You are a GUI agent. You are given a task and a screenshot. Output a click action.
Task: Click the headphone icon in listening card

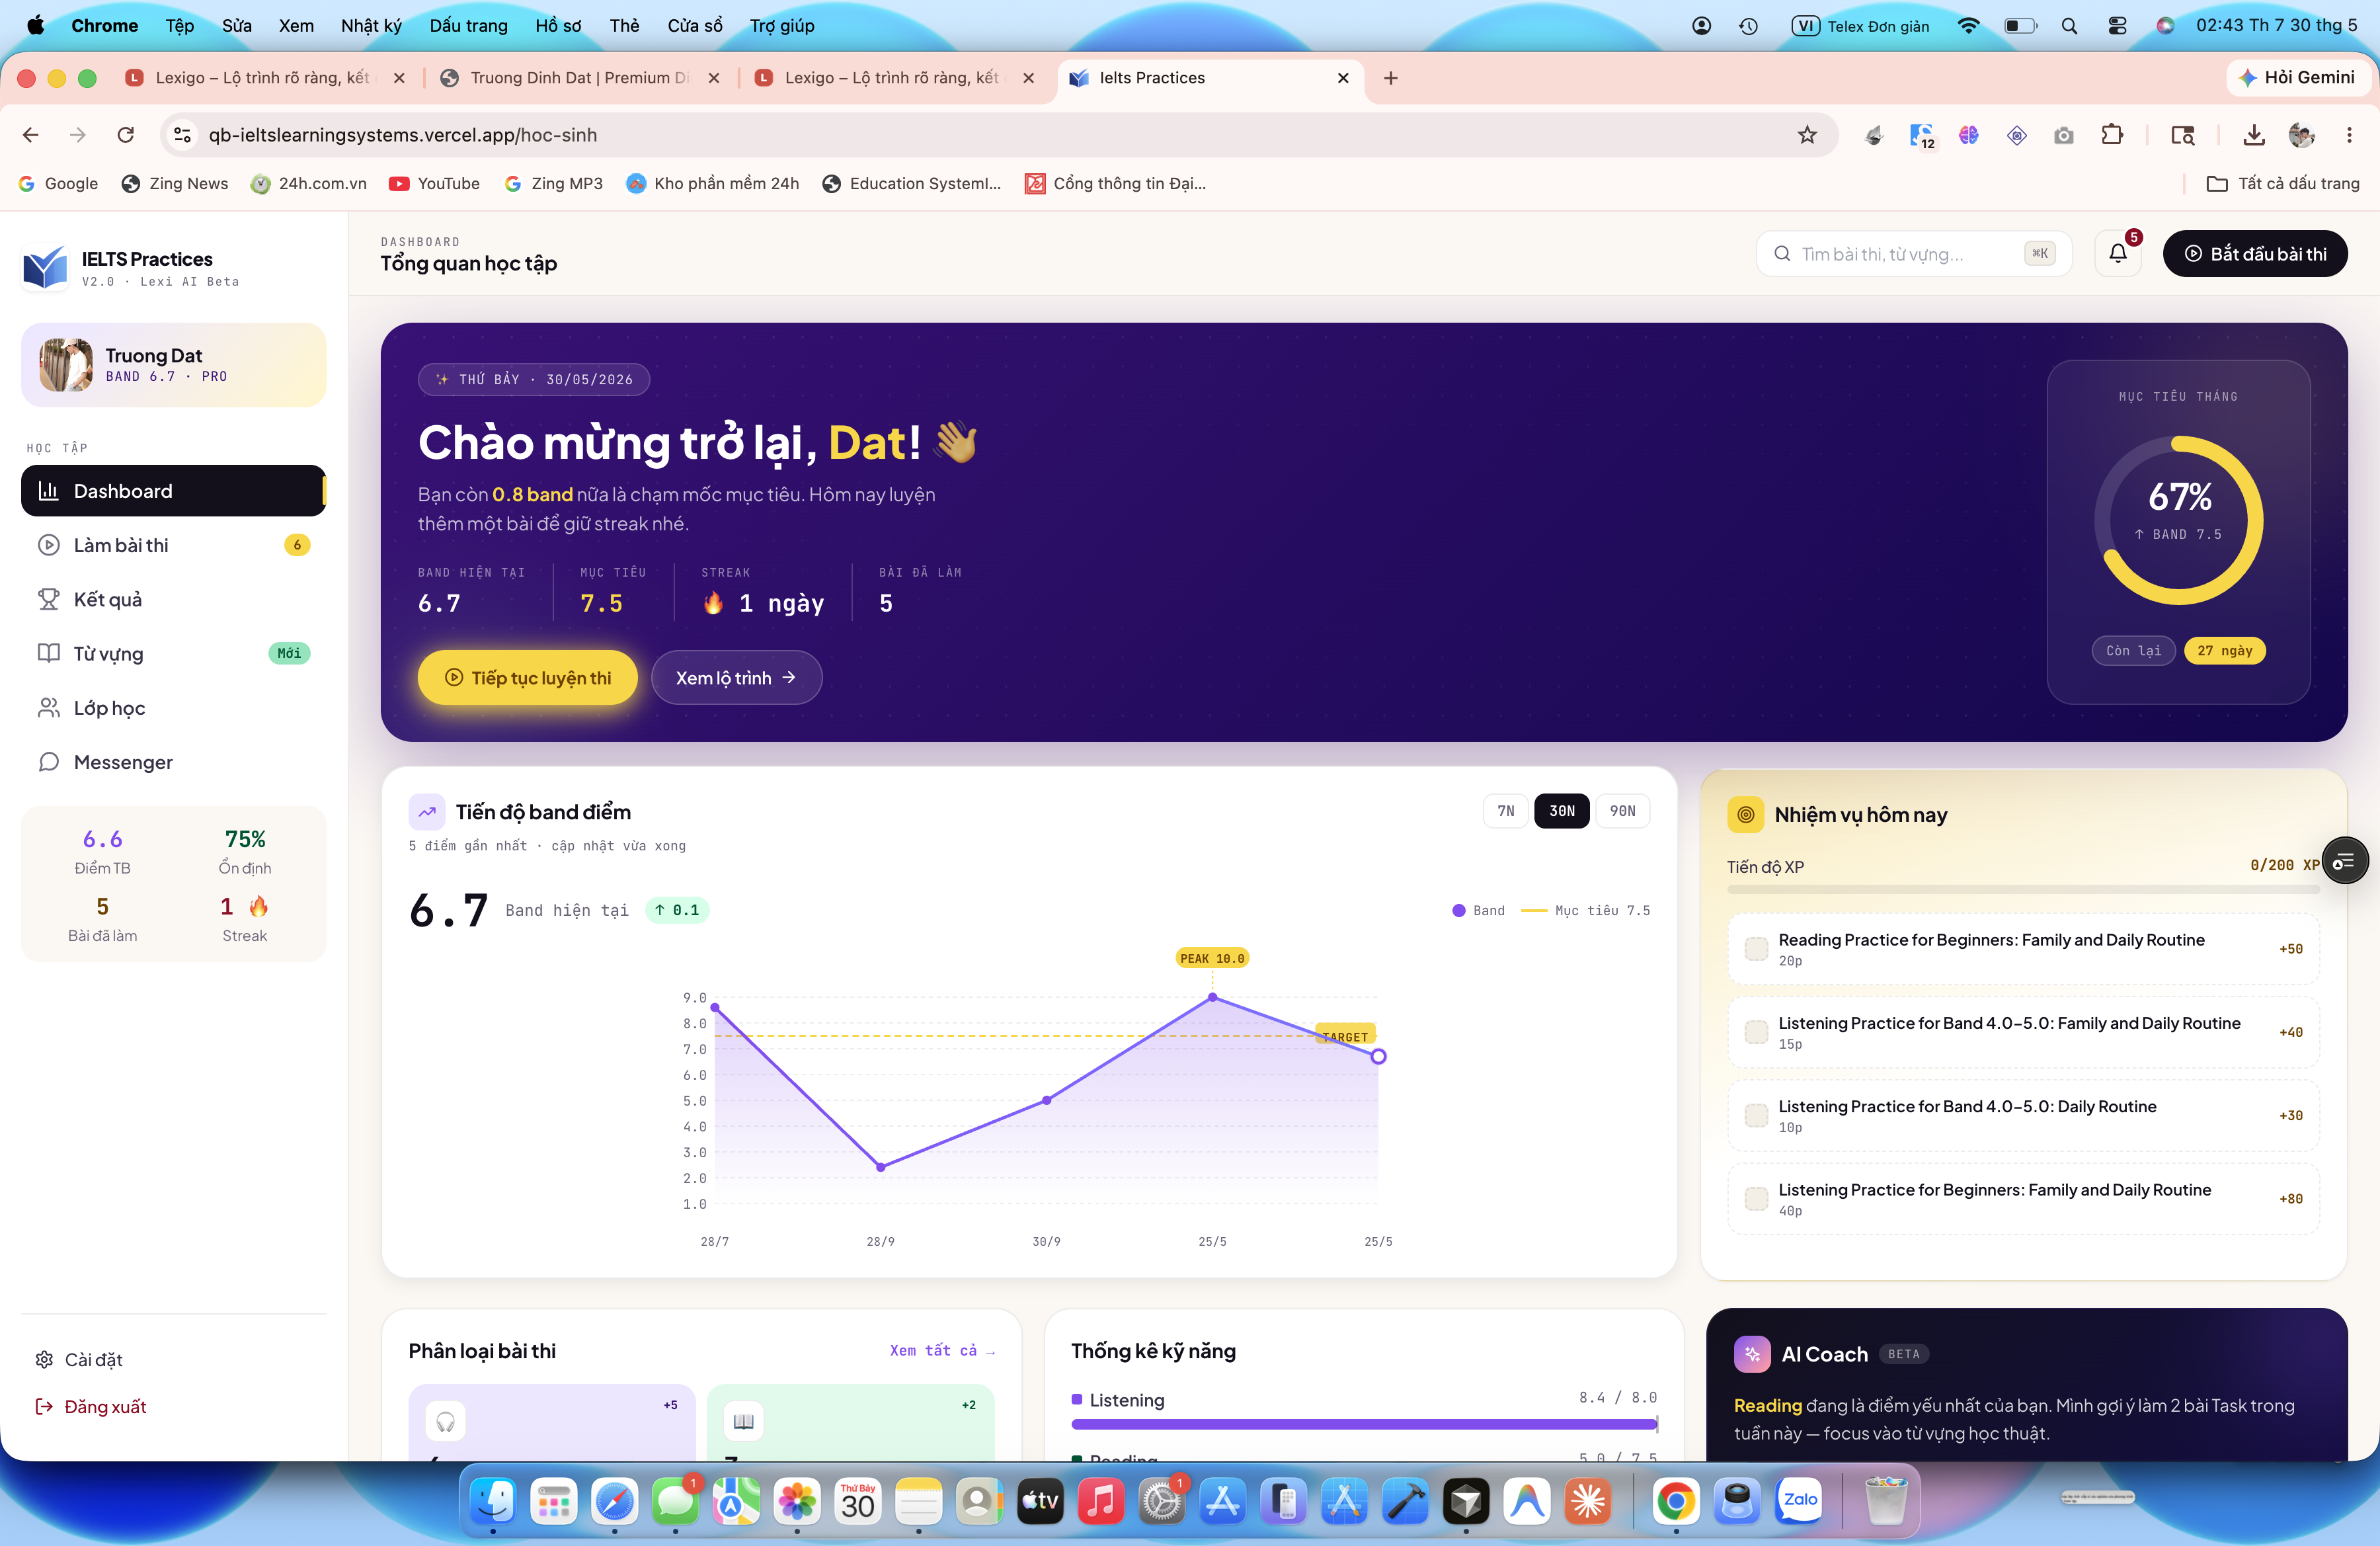click(446, 1421)
